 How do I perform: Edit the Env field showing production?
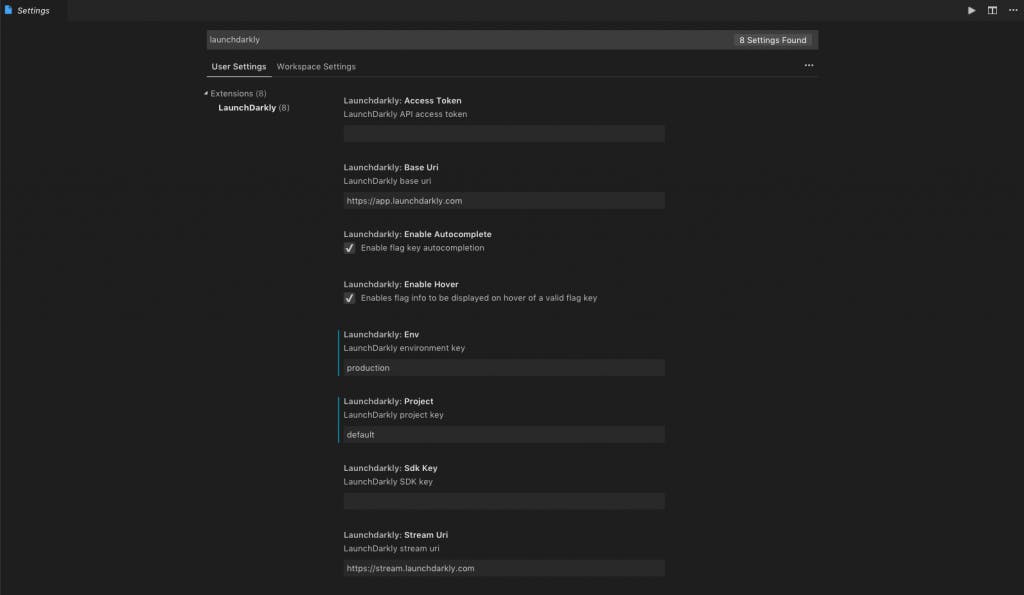tap(504, 368)
